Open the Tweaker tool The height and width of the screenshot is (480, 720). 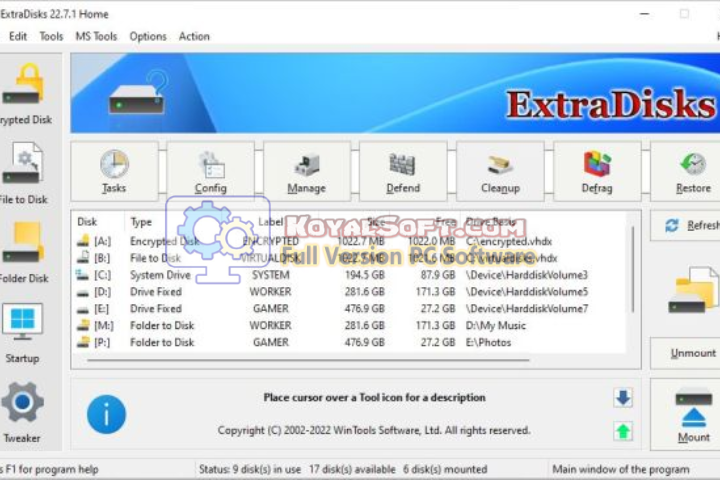pos(22,412)
